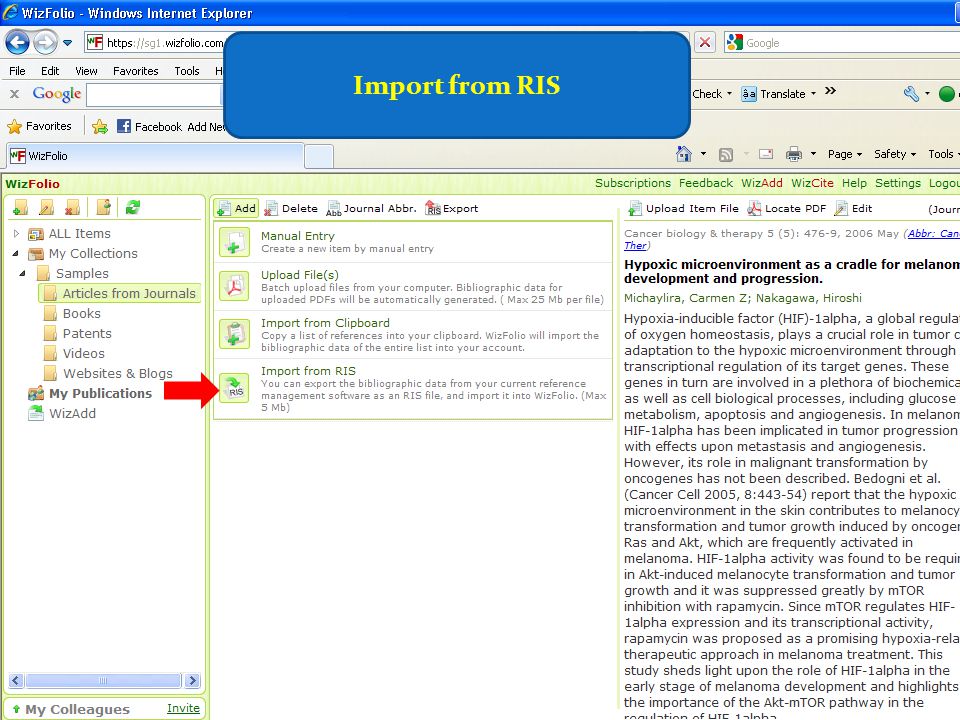
Task: Click the Upload File(s) PDF icon
Action: (x=234, y=286)
